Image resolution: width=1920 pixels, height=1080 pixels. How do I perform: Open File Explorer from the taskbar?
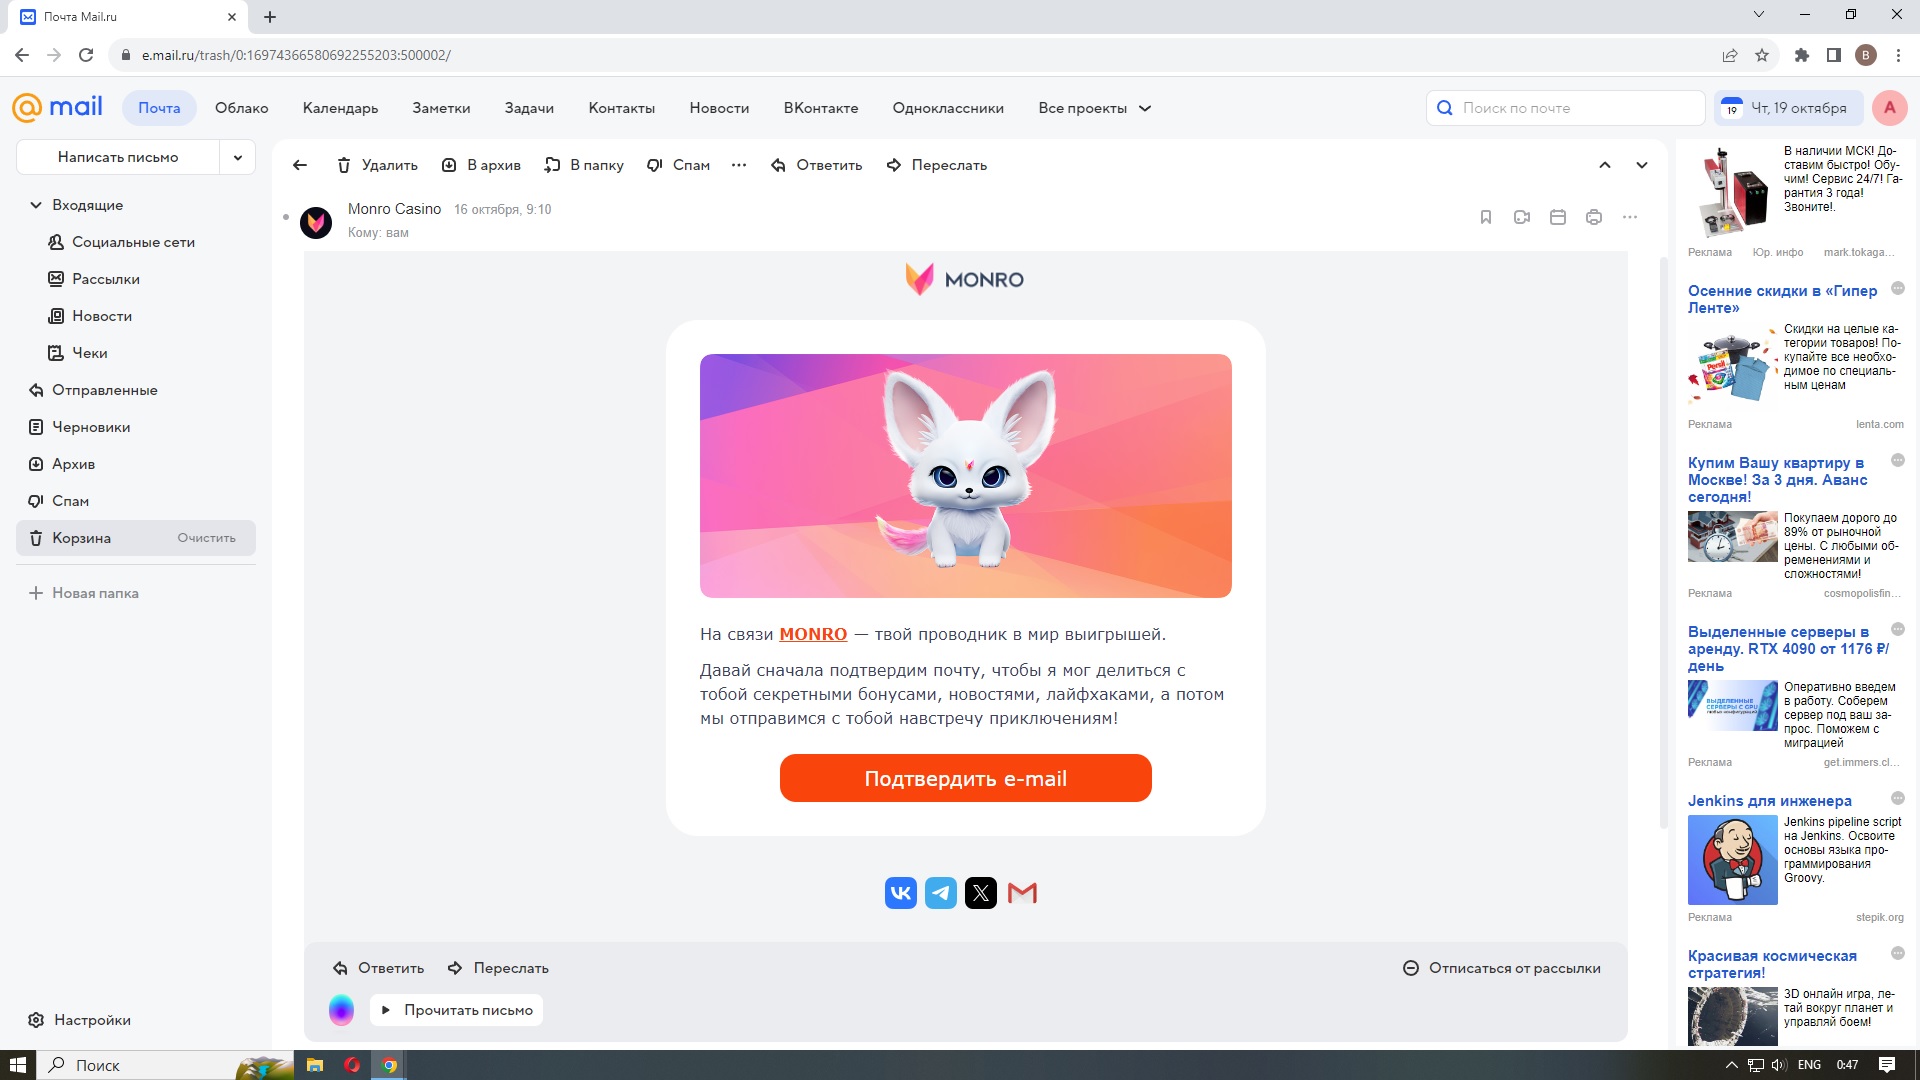click(314, 1065)
